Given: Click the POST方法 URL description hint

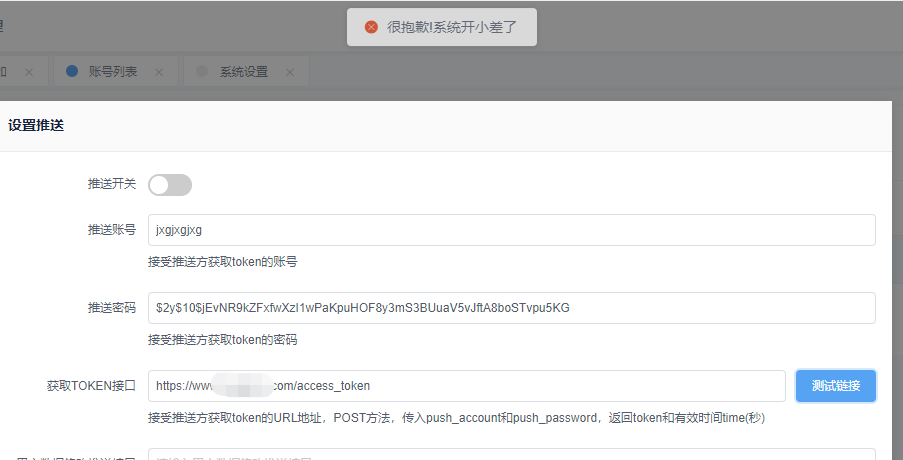Looking at the screenshot, I should 456,418.
